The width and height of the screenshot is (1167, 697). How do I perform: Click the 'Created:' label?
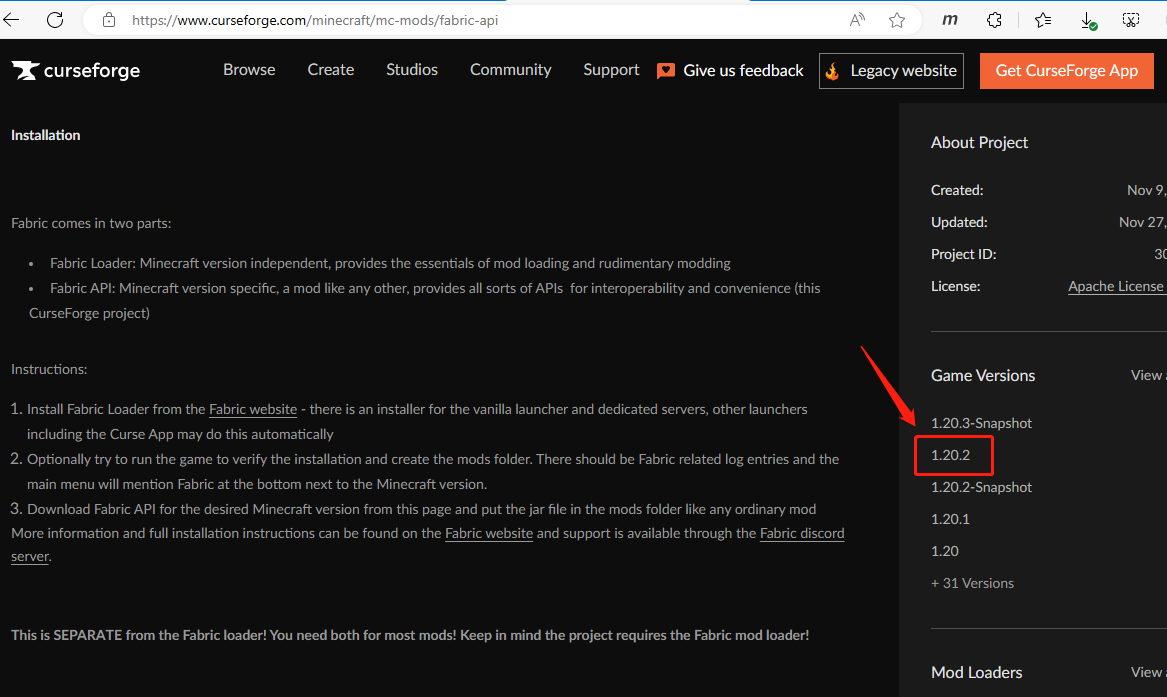[x=957, y=190]
